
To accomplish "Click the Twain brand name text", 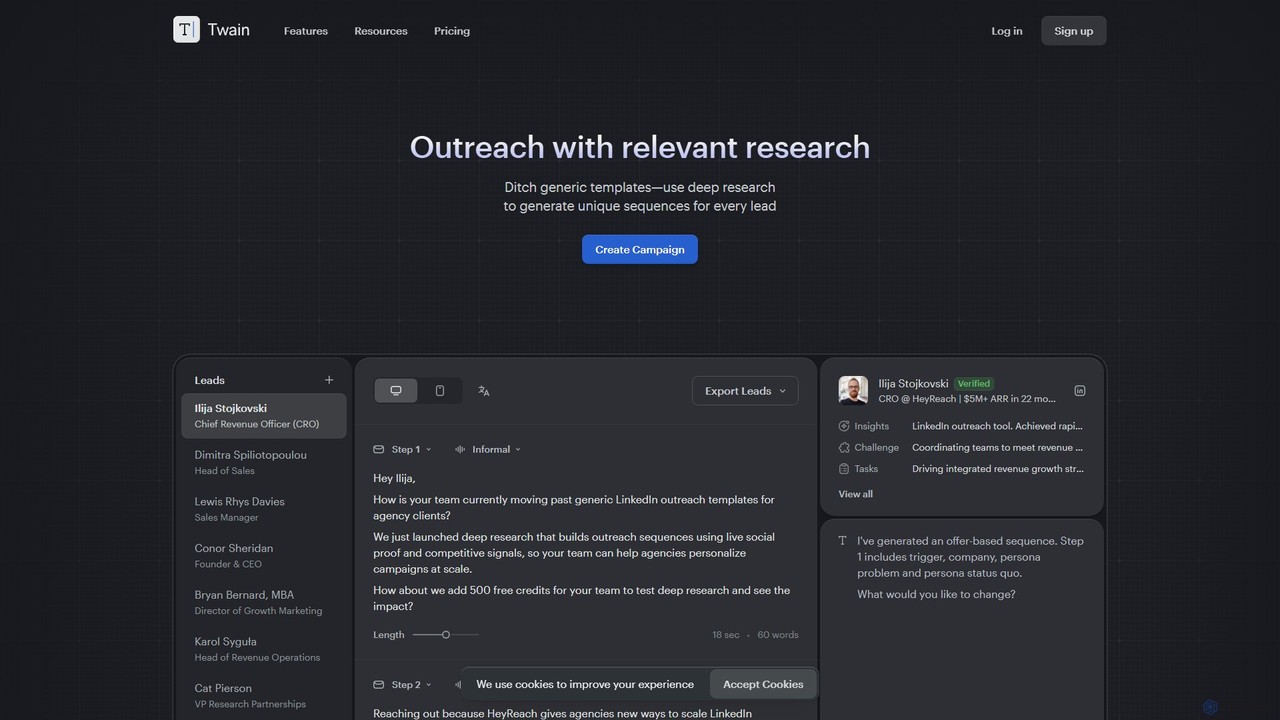I will pyautogui.click(x=229, y=30).
